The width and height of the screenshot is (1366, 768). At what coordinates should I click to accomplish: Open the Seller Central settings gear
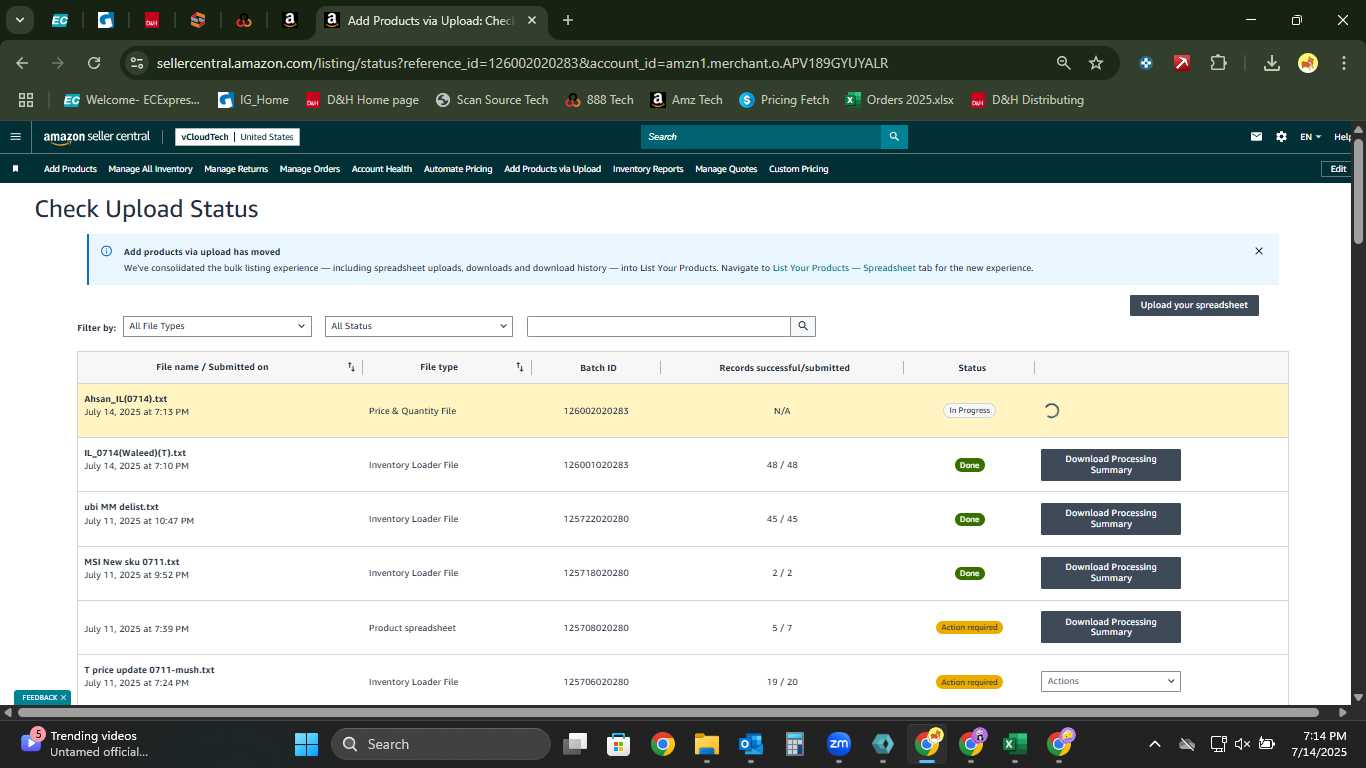click(x=1281, y=137)
